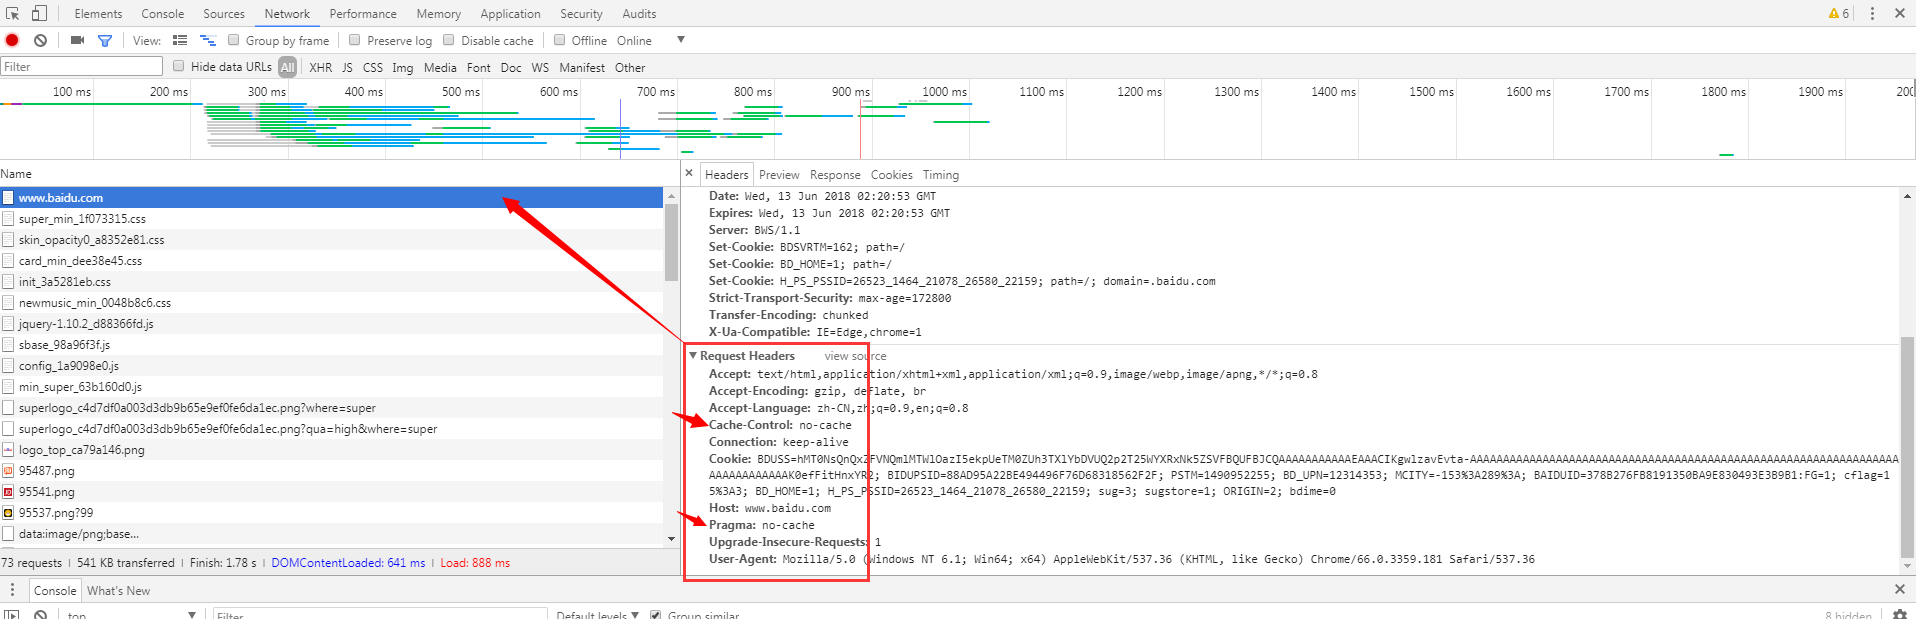Collapse the Request Headers section
The width and height of the screenshot is (1916, 619).
point(693,355)
